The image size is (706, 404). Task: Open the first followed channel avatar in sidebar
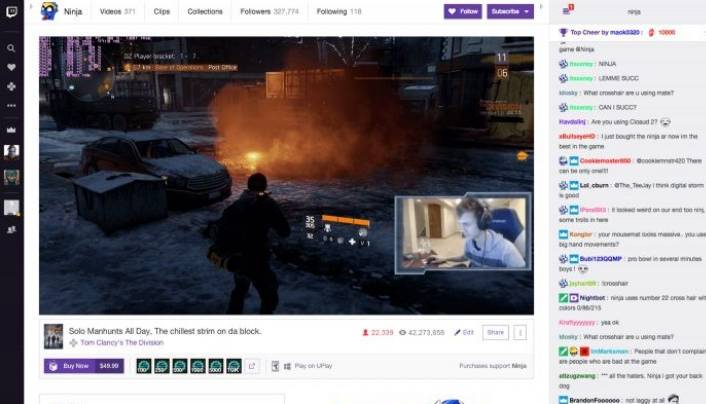[x=12, y=152]
